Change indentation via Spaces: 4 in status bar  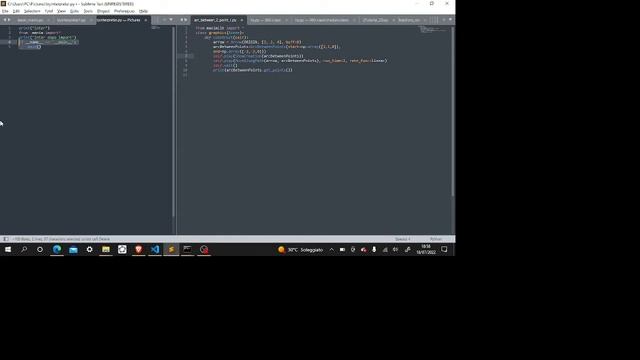402,239
